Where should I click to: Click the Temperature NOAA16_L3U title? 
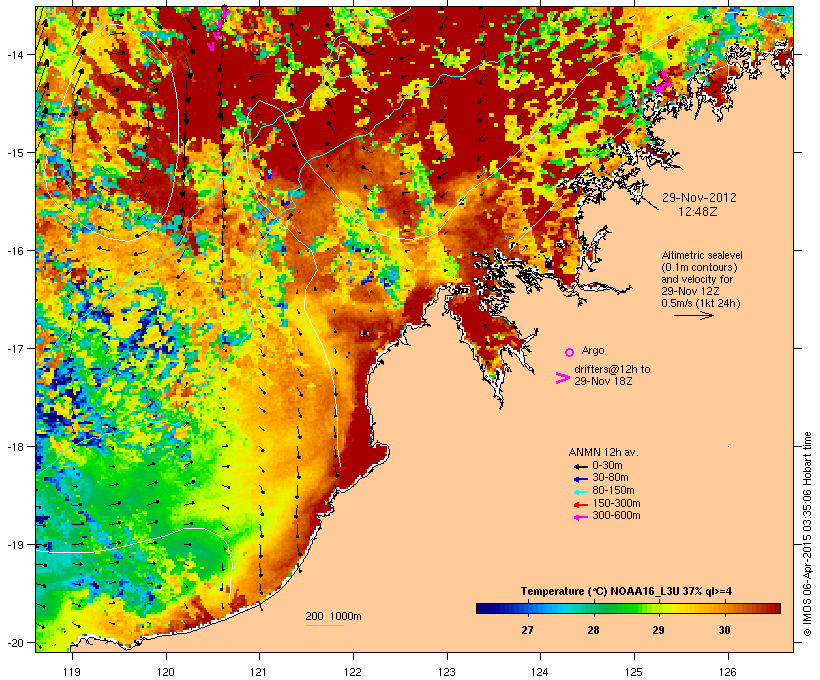(x=626, y=591)
